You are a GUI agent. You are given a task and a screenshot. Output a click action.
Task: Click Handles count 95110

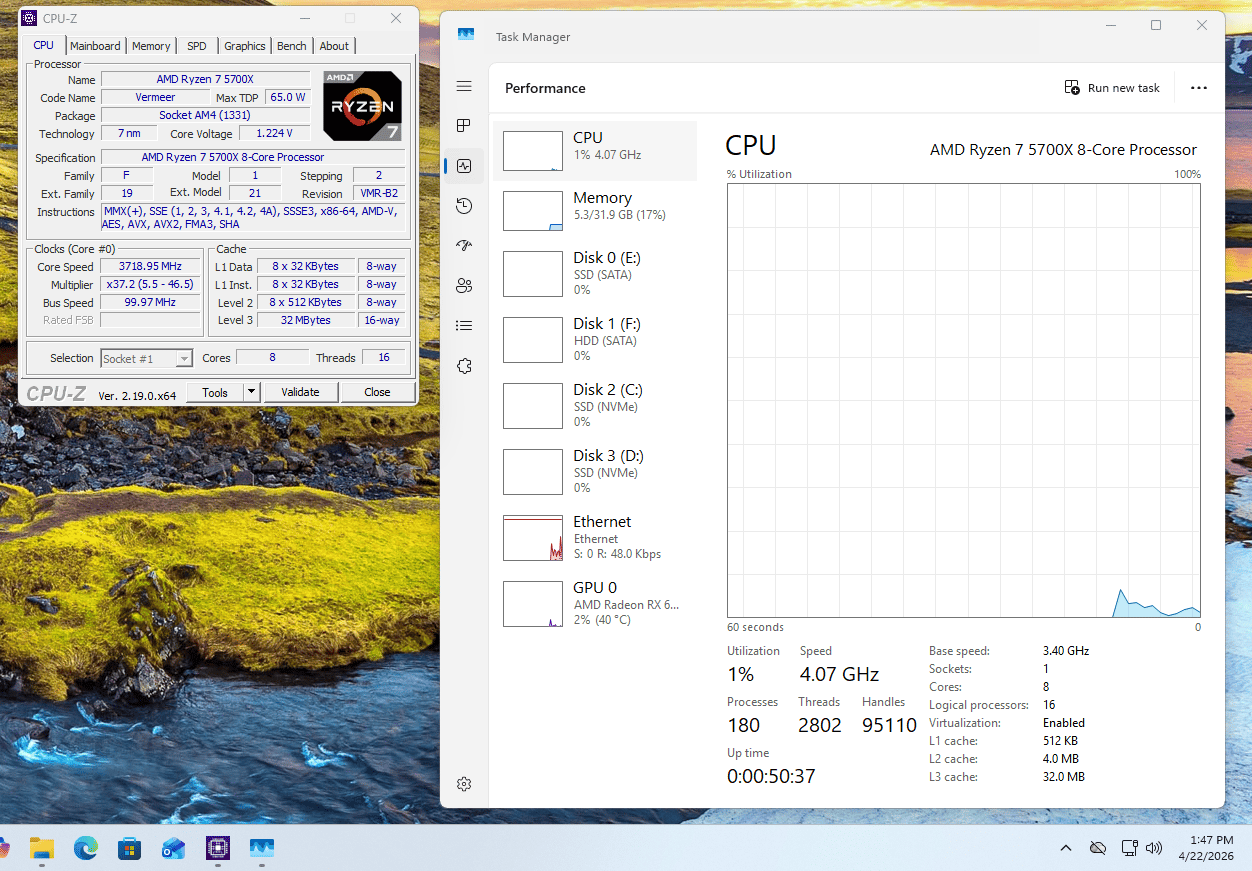pyautogui.click(x=889, y=725)
